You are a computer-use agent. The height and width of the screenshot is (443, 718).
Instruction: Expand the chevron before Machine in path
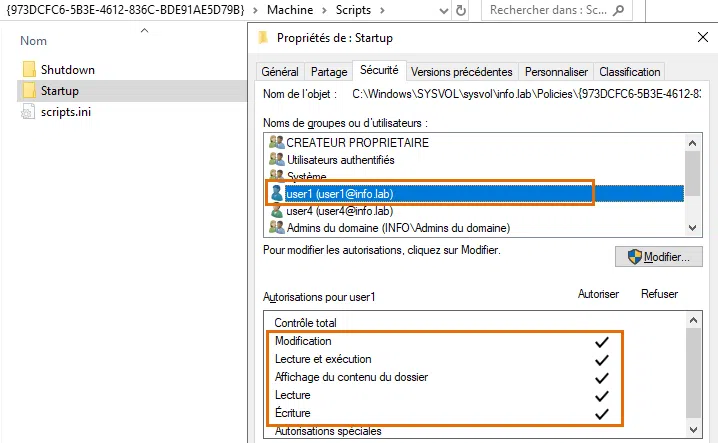coord(256,10)
